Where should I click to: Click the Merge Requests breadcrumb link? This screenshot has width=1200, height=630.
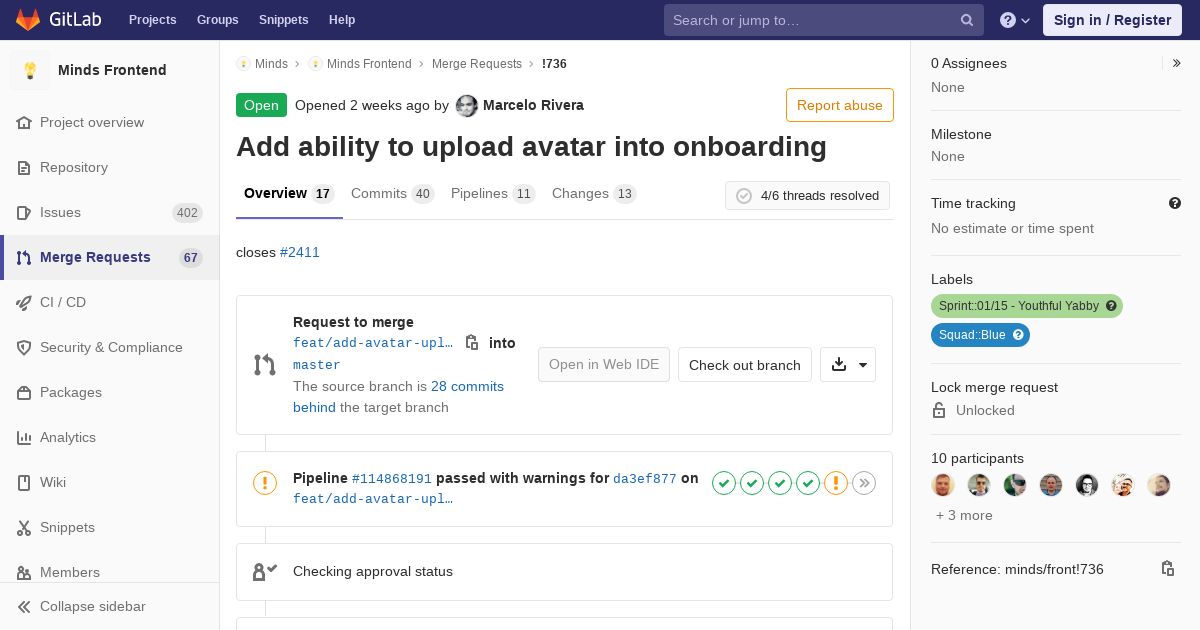pyautogui.click(x=477, y=64)
